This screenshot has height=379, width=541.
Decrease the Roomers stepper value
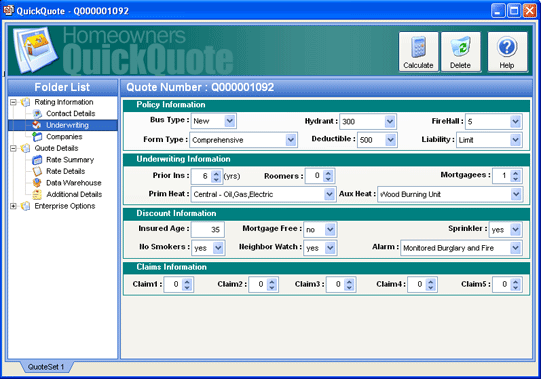pyautogui.click(x=328, y=179)
